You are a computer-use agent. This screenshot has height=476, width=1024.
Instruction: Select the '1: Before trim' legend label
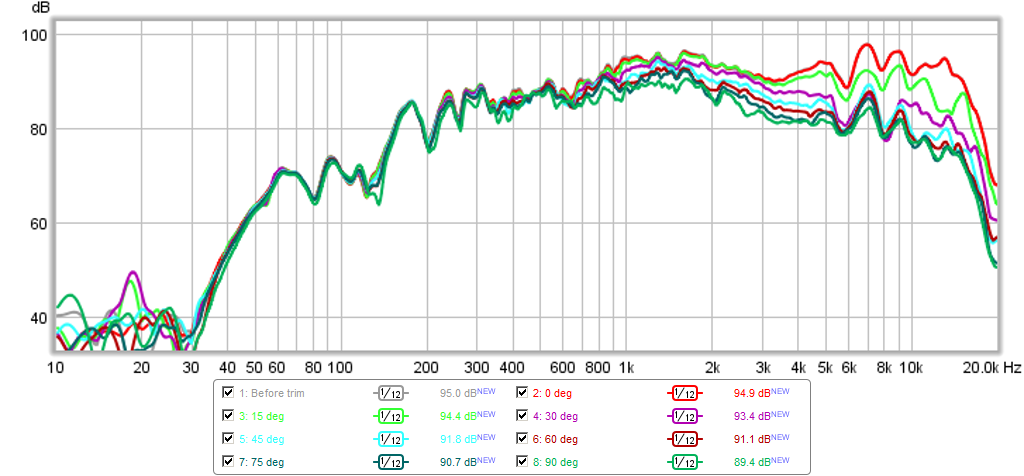pos(272,393)
